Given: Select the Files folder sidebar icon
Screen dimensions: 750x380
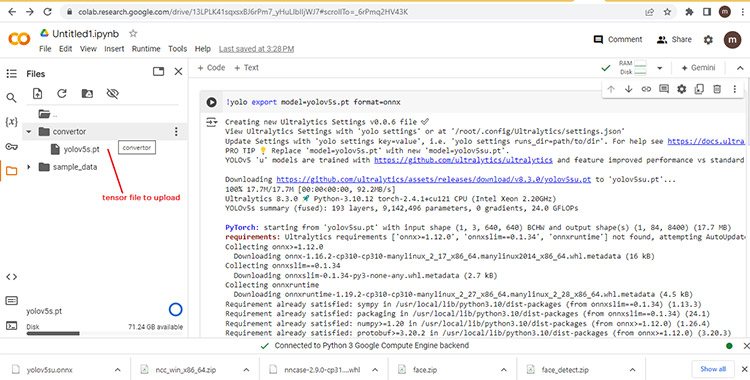Looking at the screenshot, I should pyautogui.click(x=11, y=171).
